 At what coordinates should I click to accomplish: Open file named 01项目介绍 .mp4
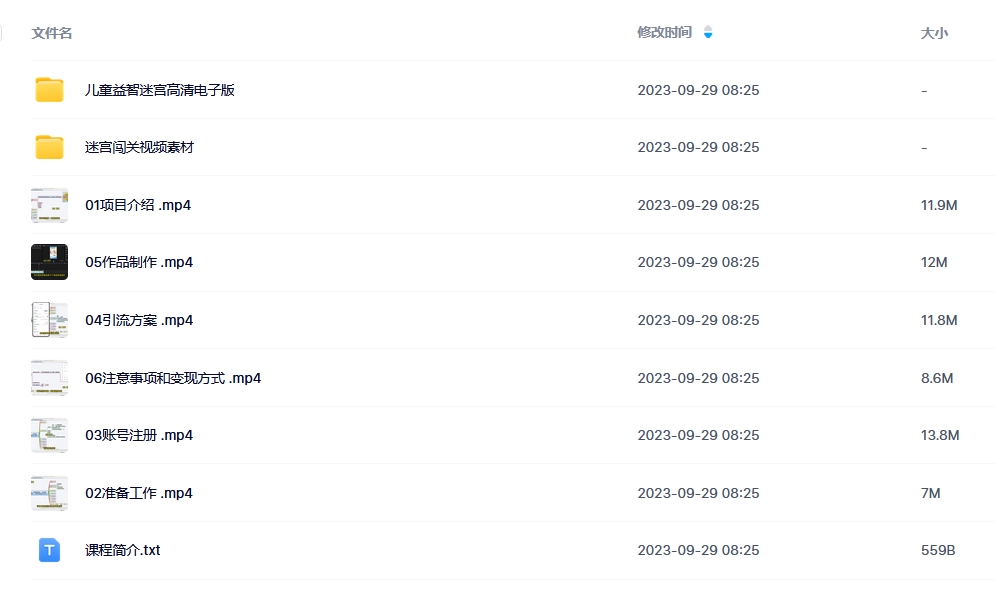[x=138, y=205]
